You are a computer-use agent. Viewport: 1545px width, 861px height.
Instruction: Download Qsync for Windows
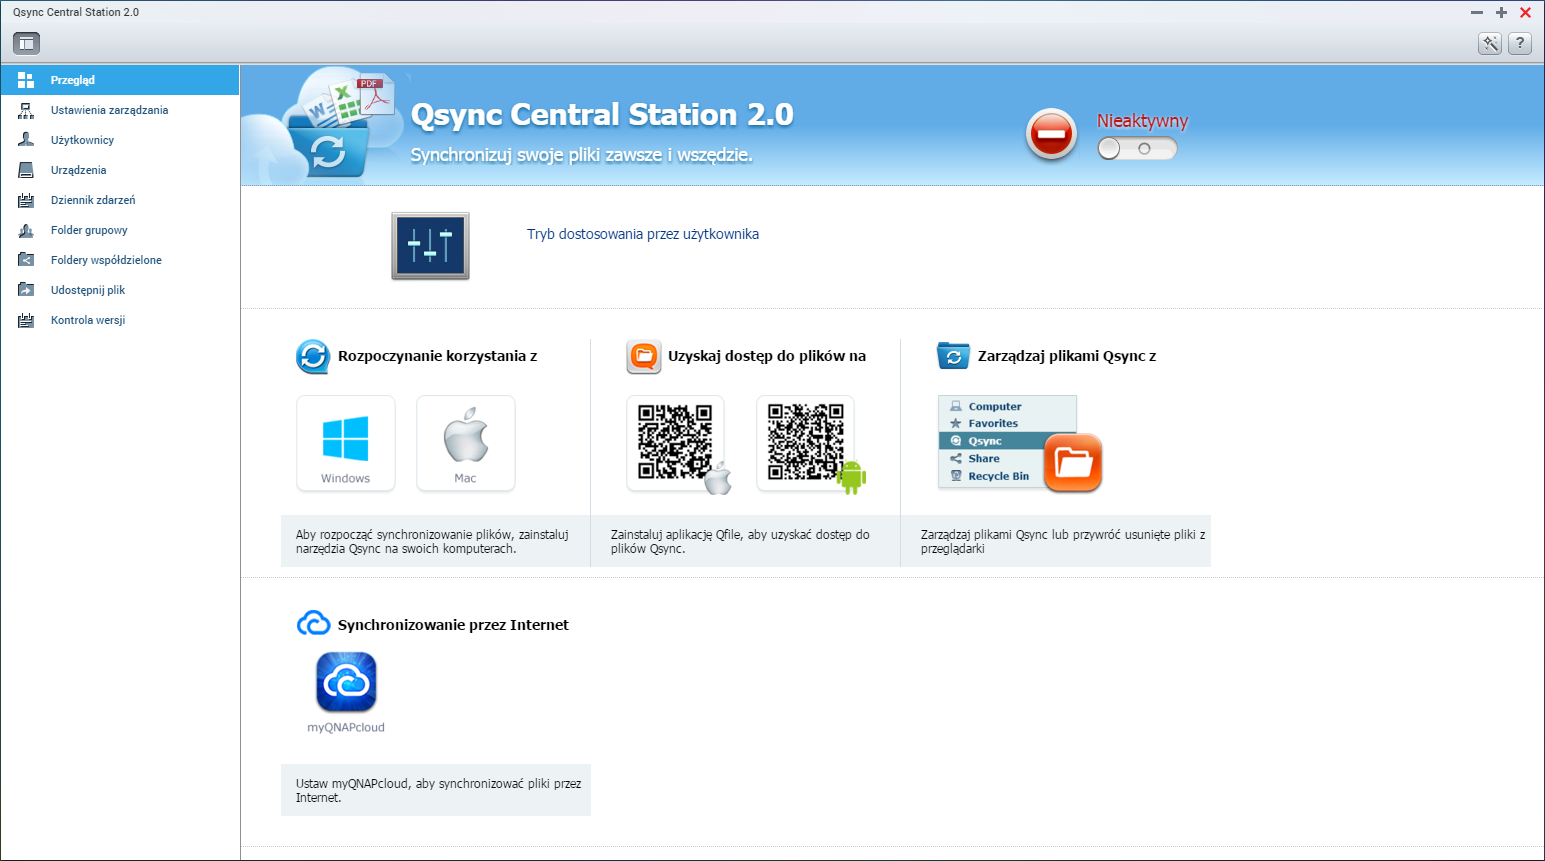point(346,443)
